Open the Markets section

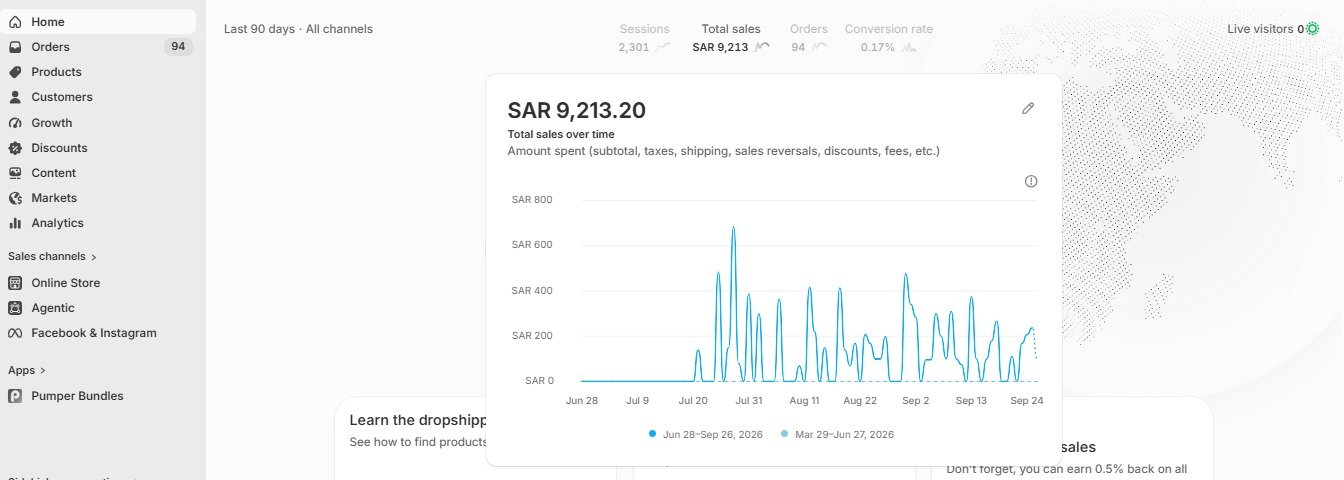98,198
